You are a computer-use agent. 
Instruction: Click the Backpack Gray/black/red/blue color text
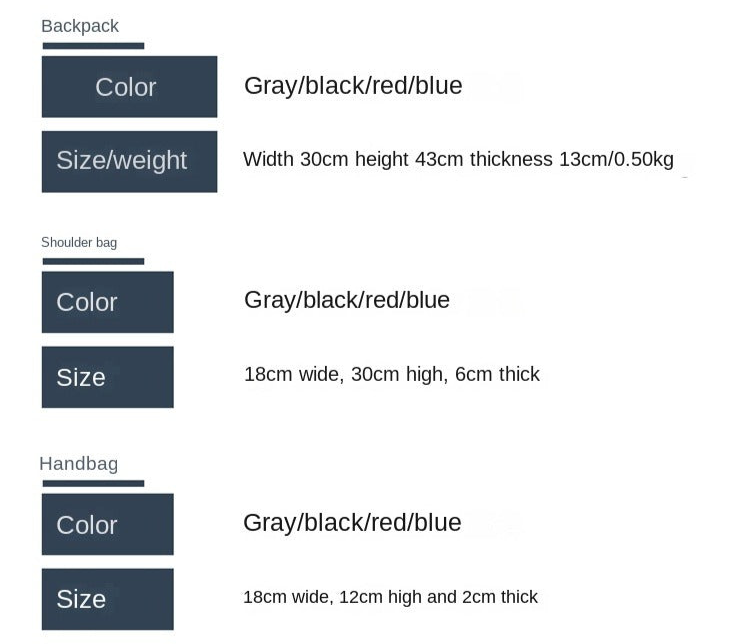click(x=353, y=86)
